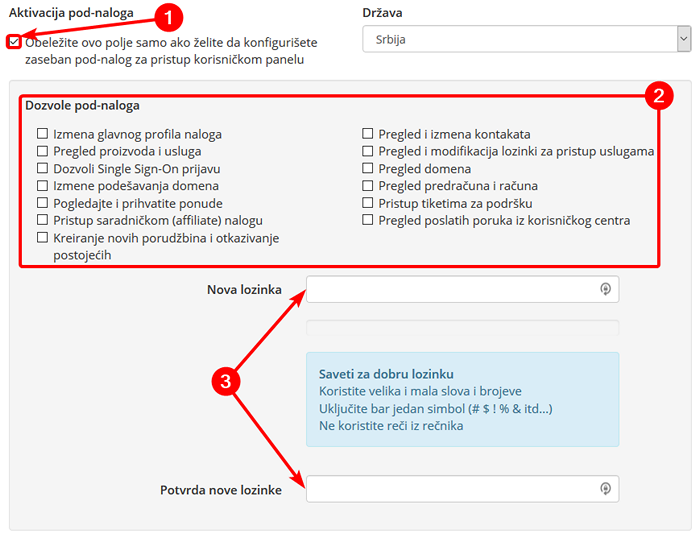Enable Kreiranje novih porudžbina i otkazivanje postojećih
This screenshot has height=538, width=700.
click(42, 237)
